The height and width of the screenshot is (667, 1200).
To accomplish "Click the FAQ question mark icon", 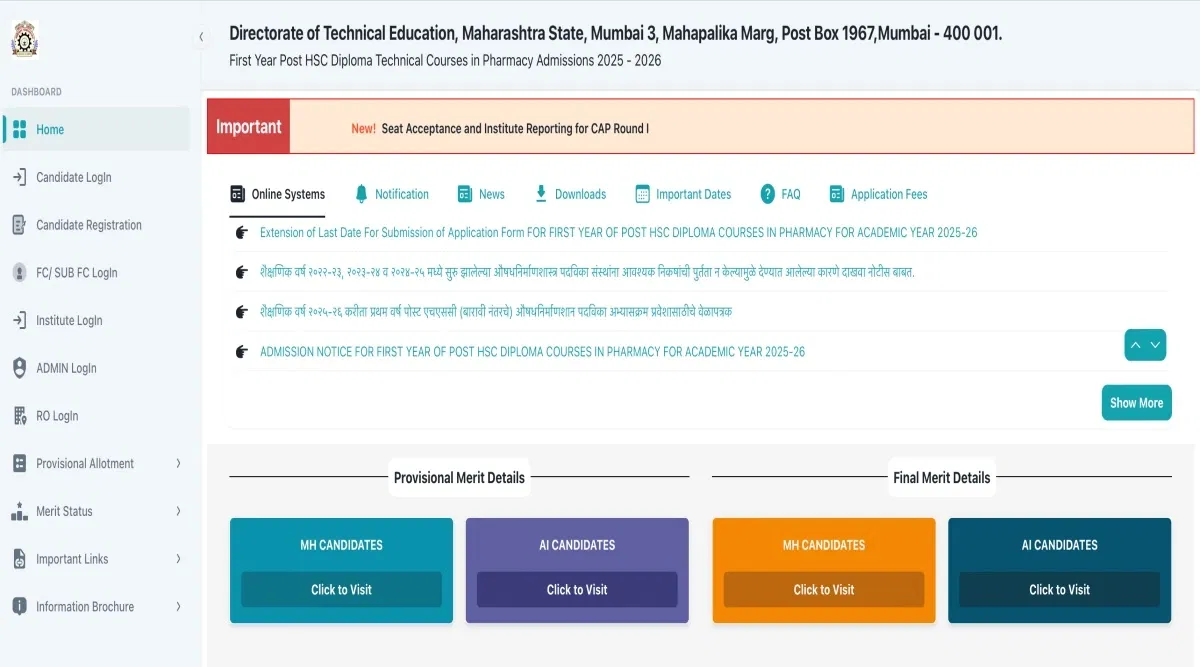I will click(768, 194).
